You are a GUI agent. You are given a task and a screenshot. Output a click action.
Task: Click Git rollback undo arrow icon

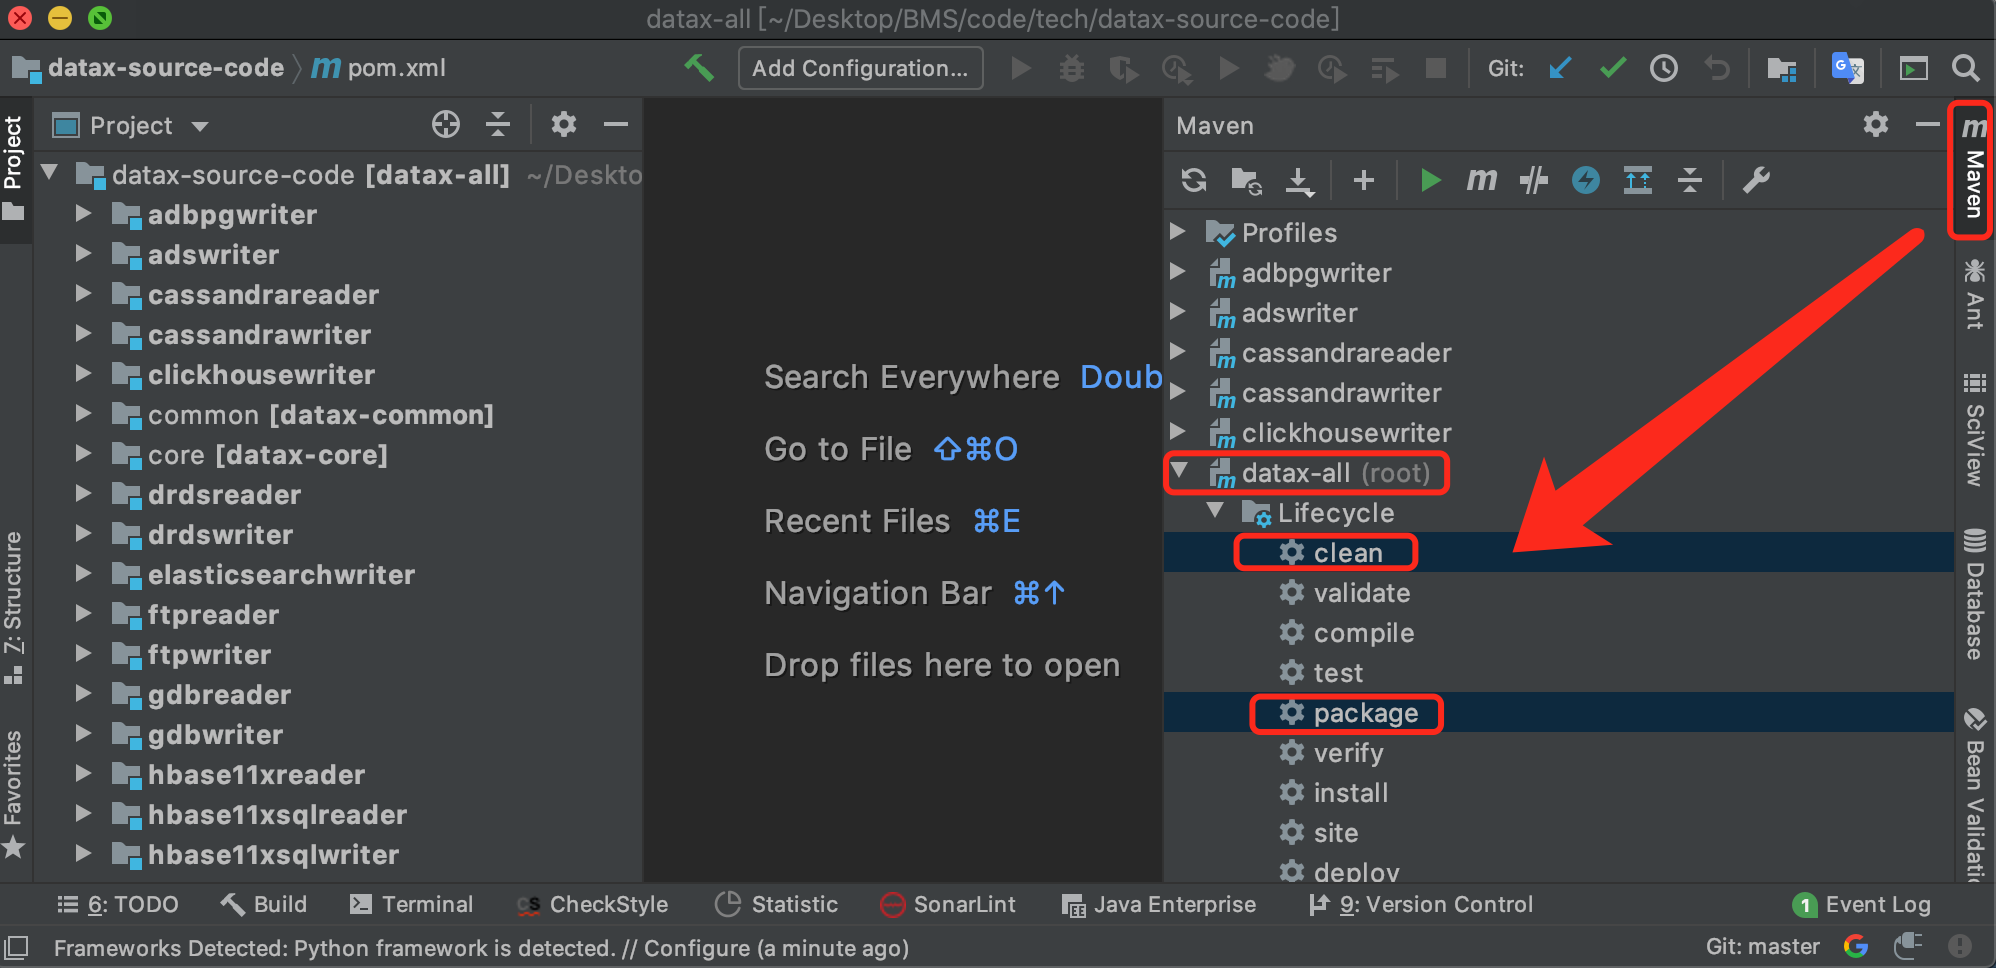(1716, 68)
